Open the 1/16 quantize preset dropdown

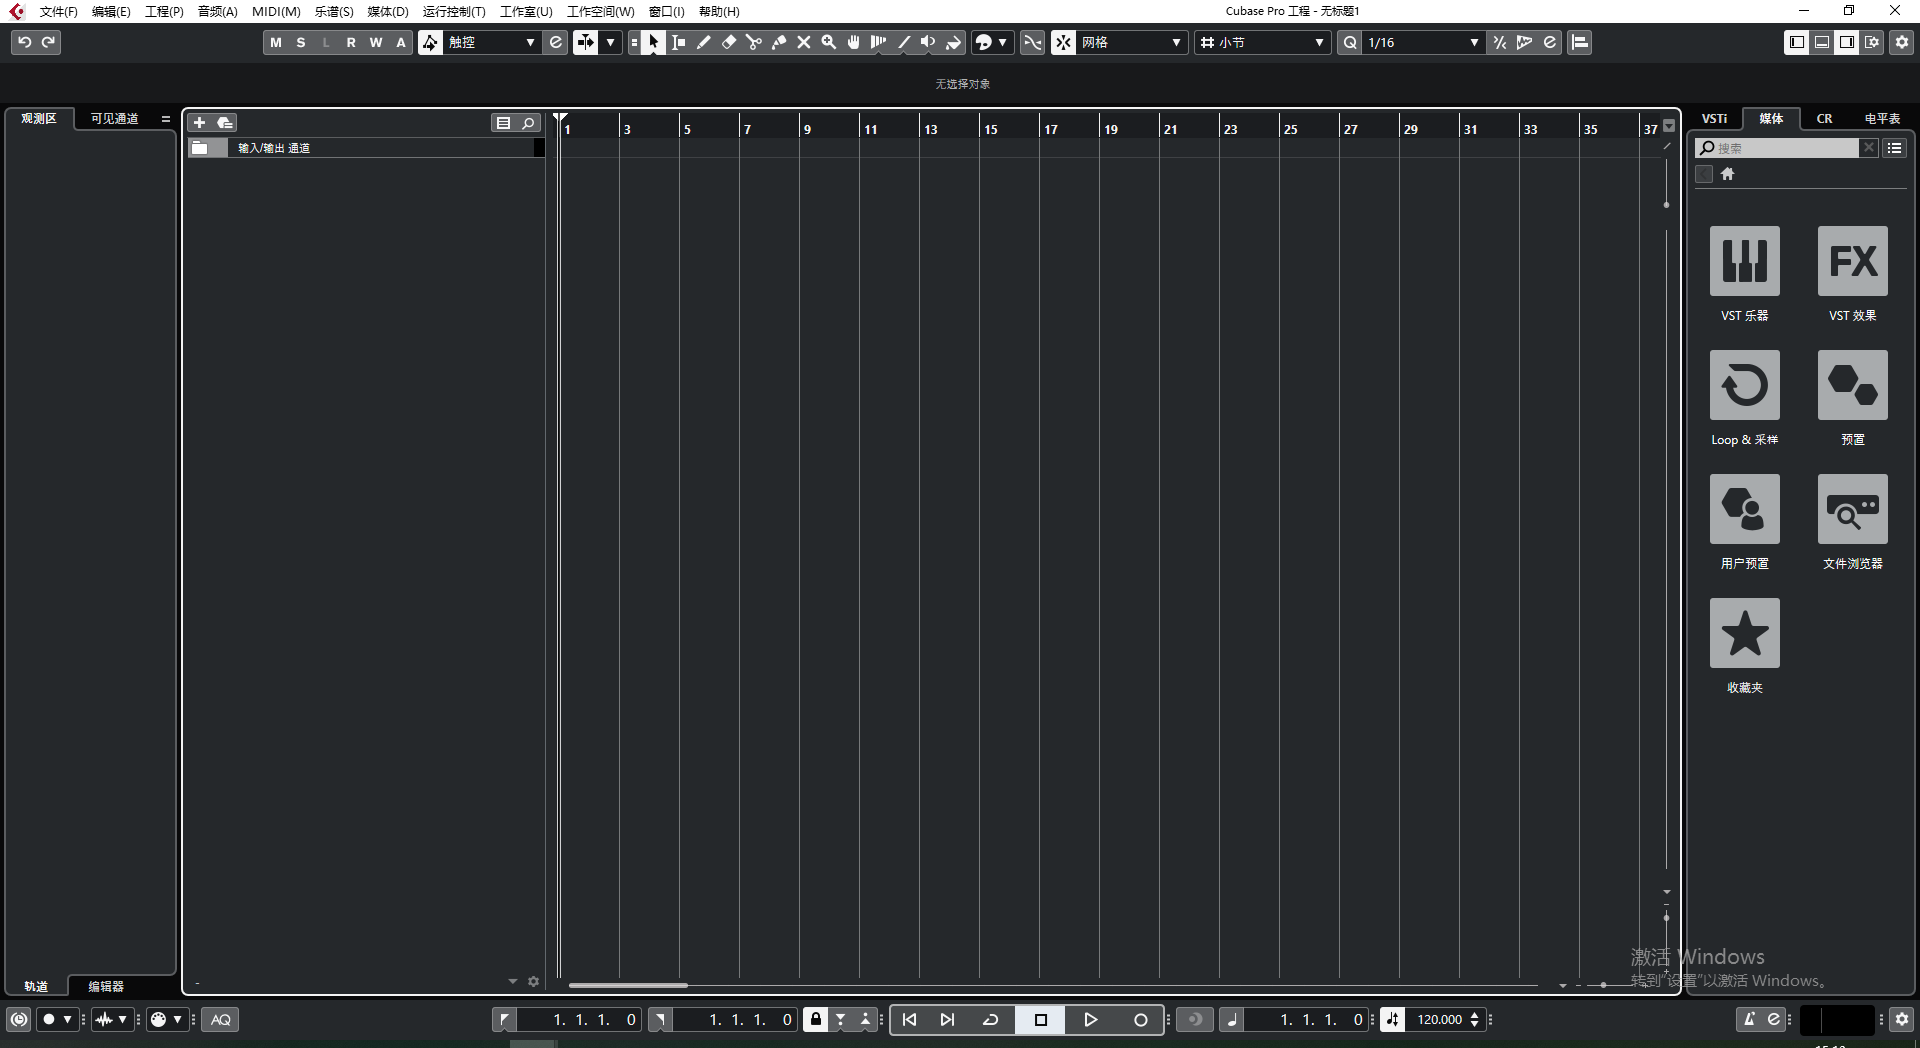1422,42
